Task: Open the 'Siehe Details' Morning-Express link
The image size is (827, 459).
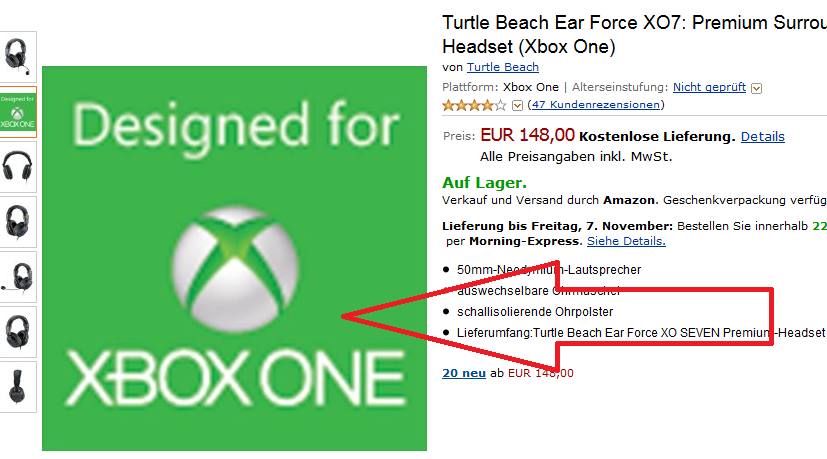Action: (x=626, y=241)
